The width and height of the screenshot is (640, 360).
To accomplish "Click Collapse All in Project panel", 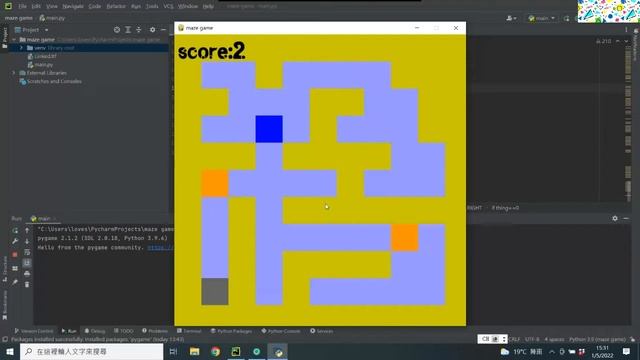I will point(139,30).
